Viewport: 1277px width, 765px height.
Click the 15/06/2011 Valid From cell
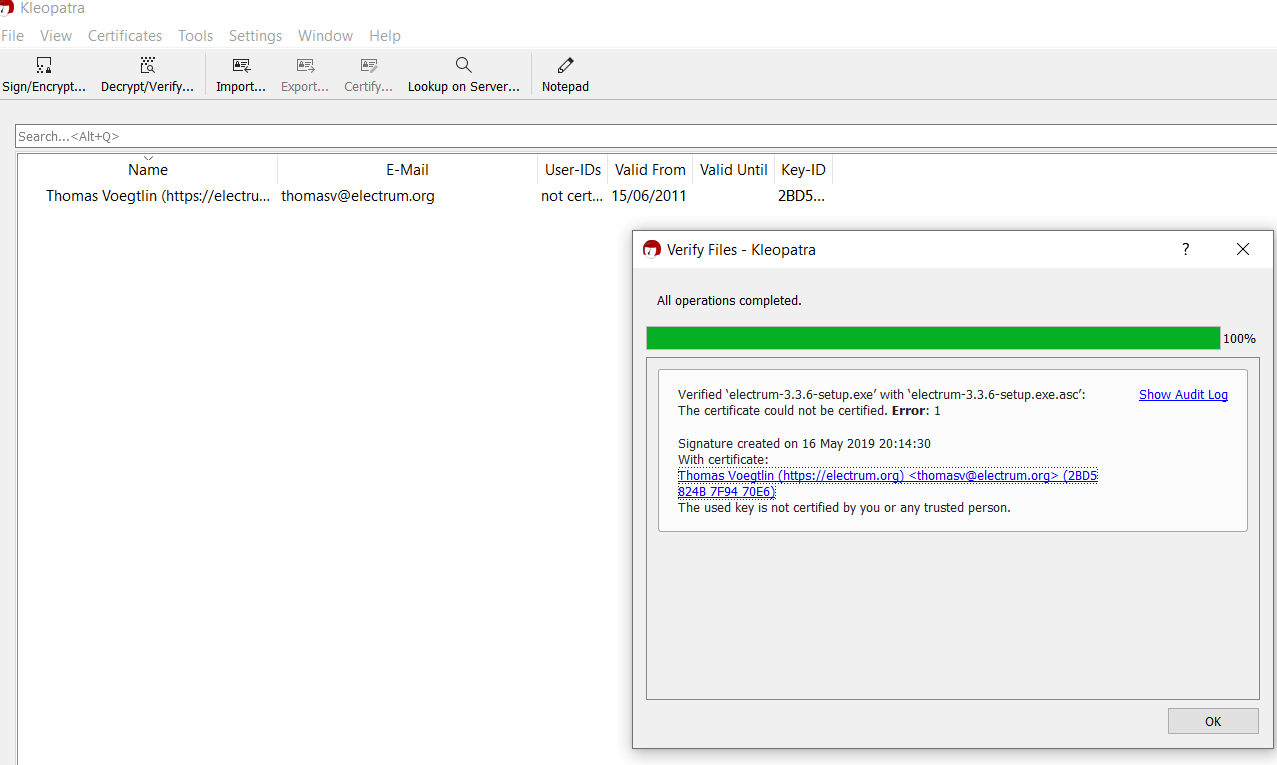(x=649, y=196)
